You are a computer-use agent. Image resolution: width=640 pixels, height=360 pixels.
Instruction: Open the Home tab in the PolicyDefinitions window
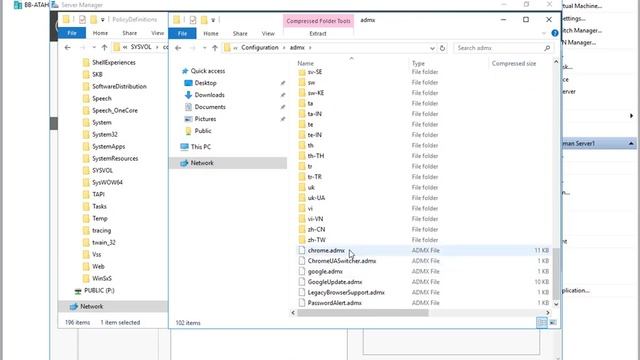tap(100, 33)
